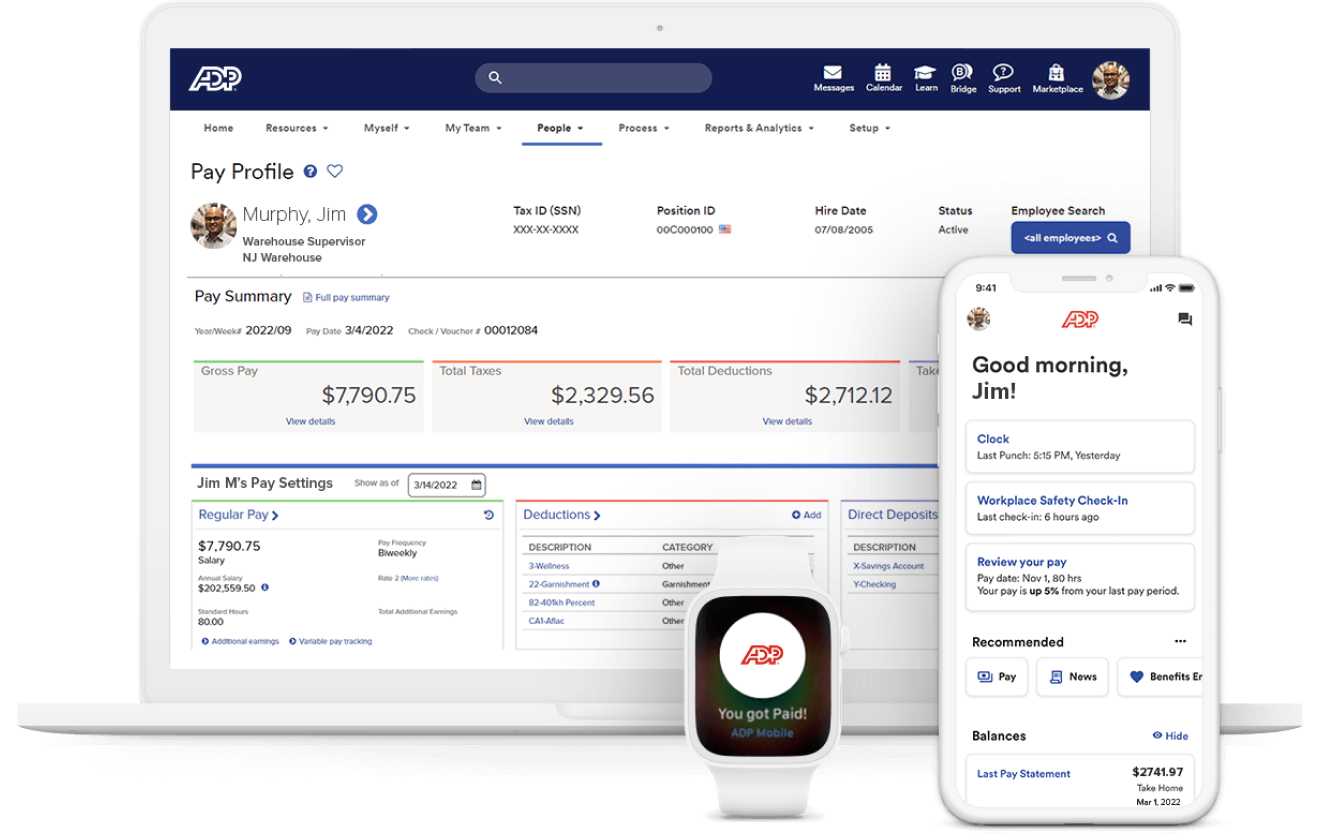The image size is (1320, 835).
Task: Expand the Reports & Analytics menu
Action: tap(759, 128)
